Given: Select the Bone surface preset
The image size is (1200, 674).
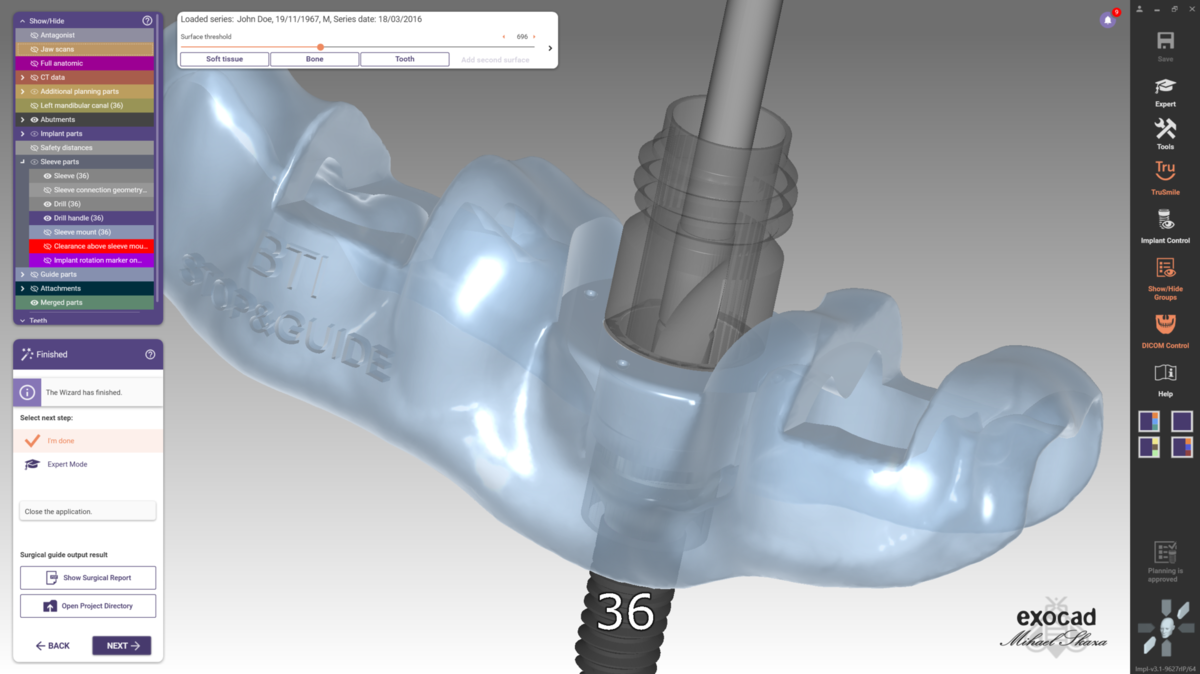Looking at the screenshot, I should (x=314, y=59).
